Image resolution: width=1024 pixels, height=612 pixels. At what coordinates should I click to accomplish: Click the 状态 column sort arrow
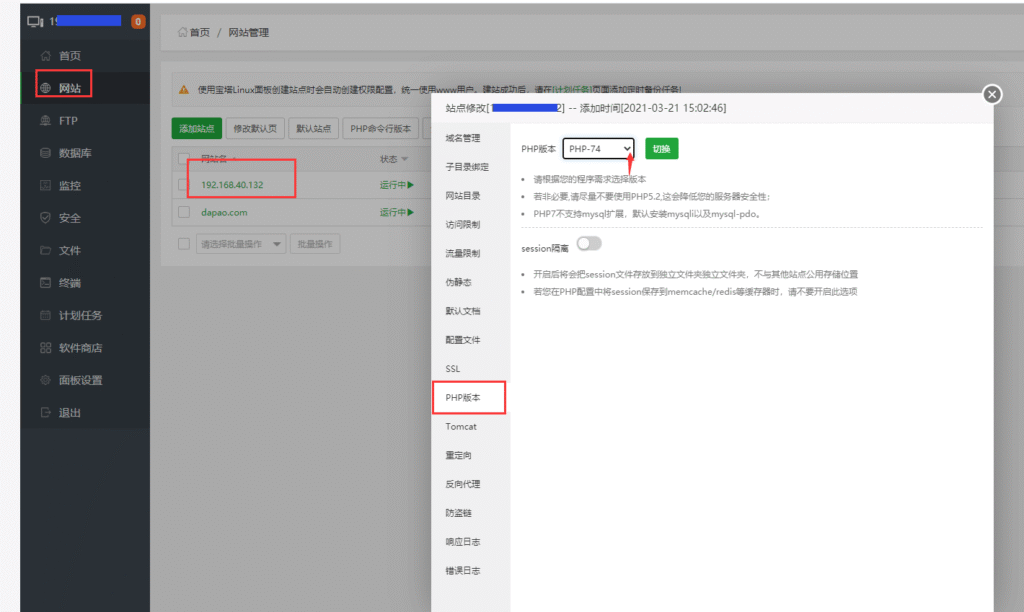click(403, 159)
